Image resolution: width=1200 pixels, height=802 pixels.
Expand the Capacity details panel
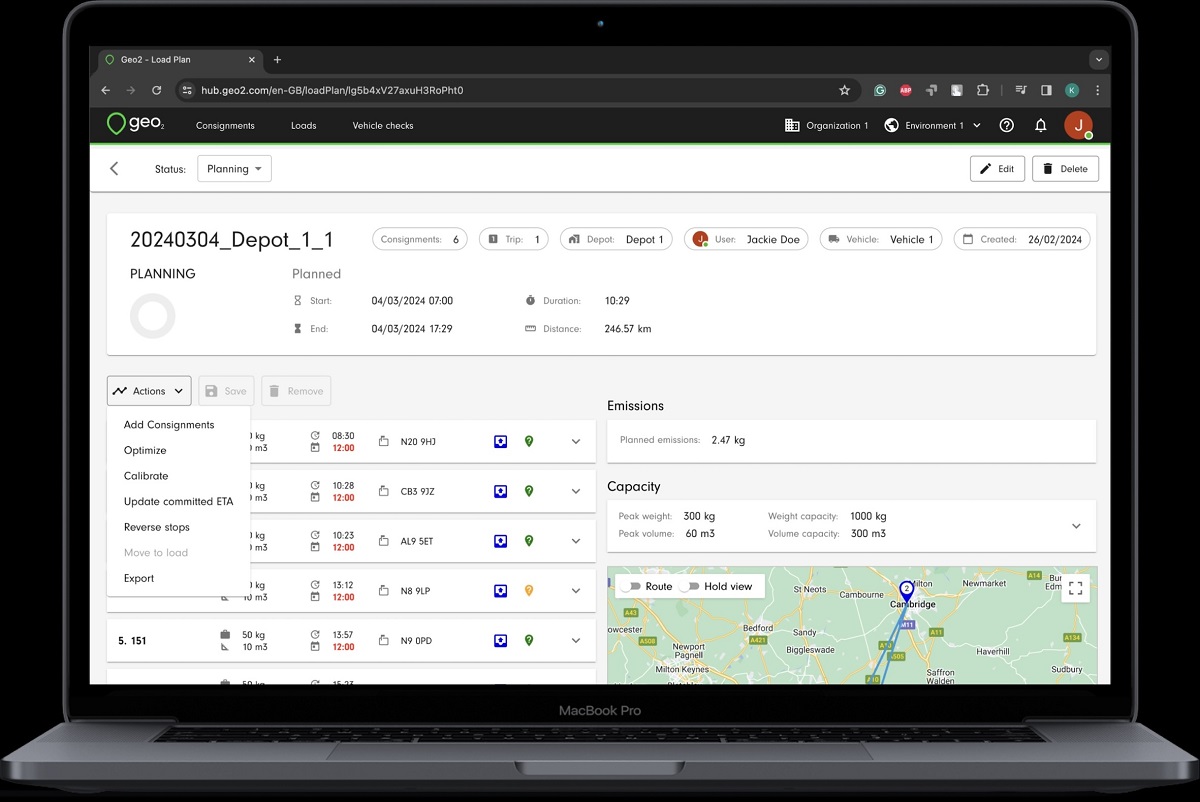1076,526
